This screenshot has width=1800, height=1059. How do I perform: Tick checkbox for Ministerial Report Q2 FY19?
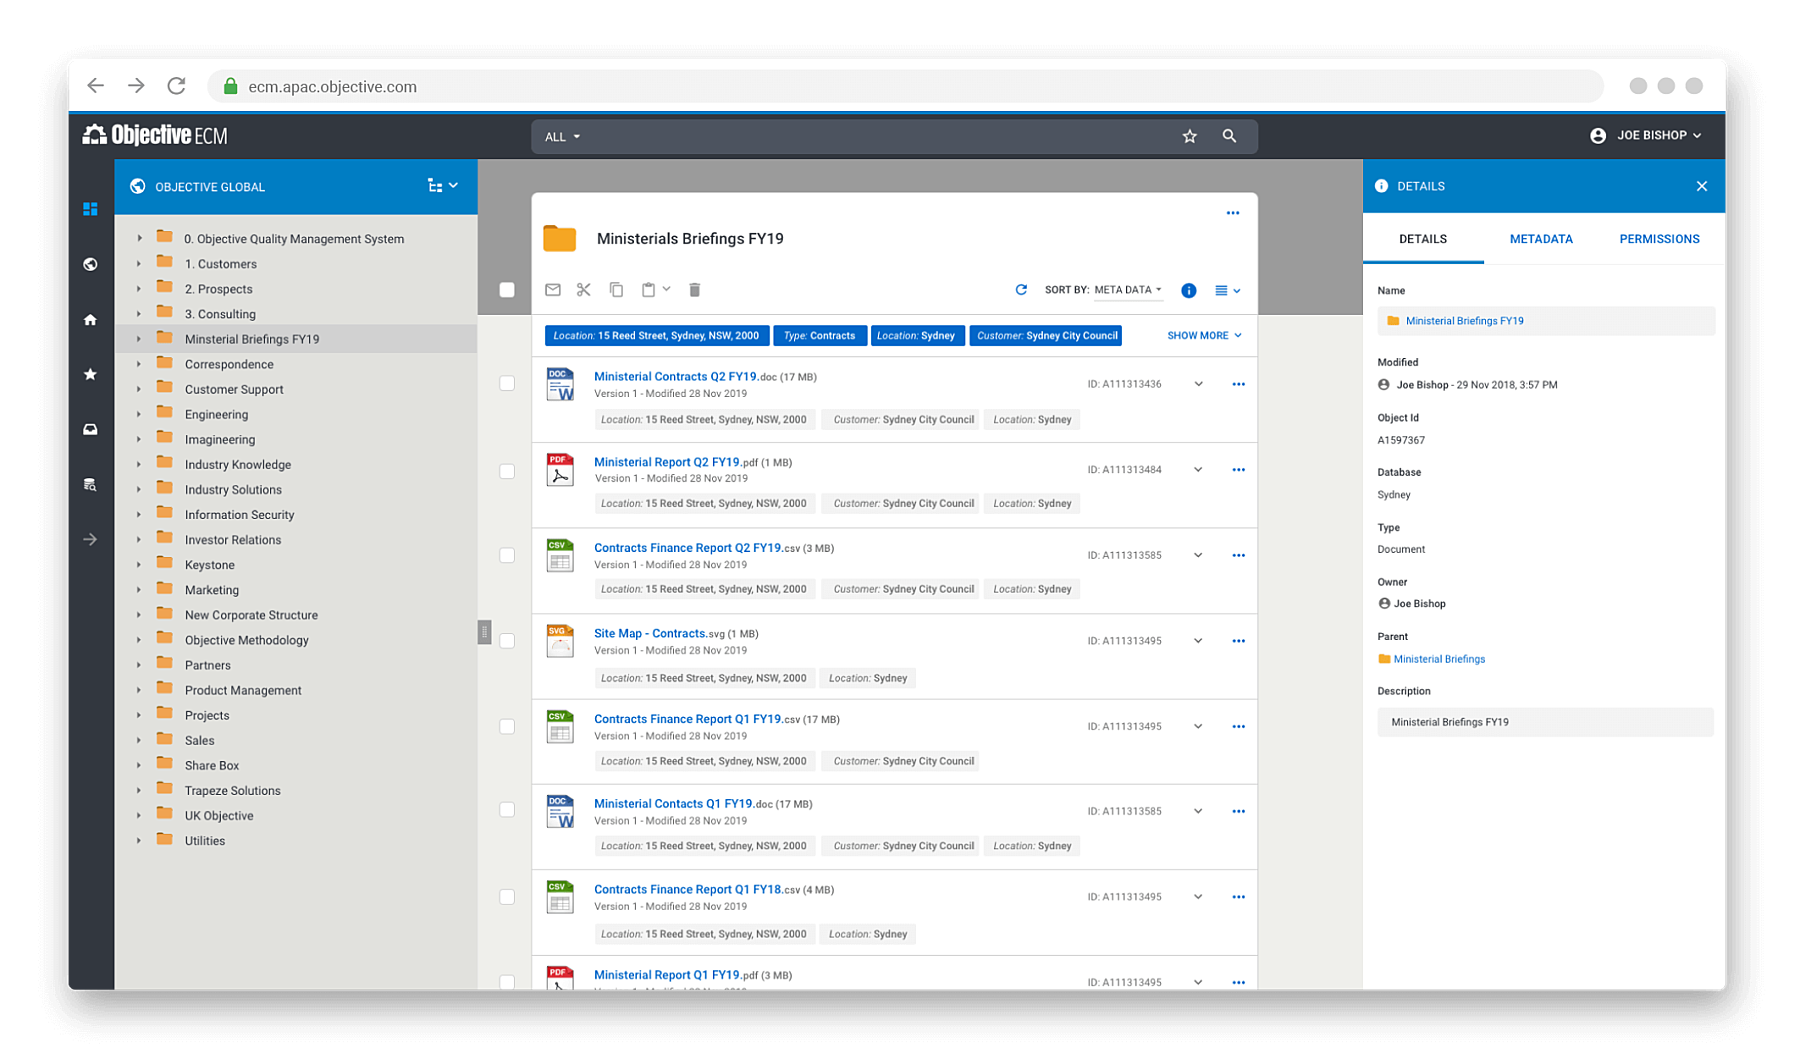(x=507, y=470)
